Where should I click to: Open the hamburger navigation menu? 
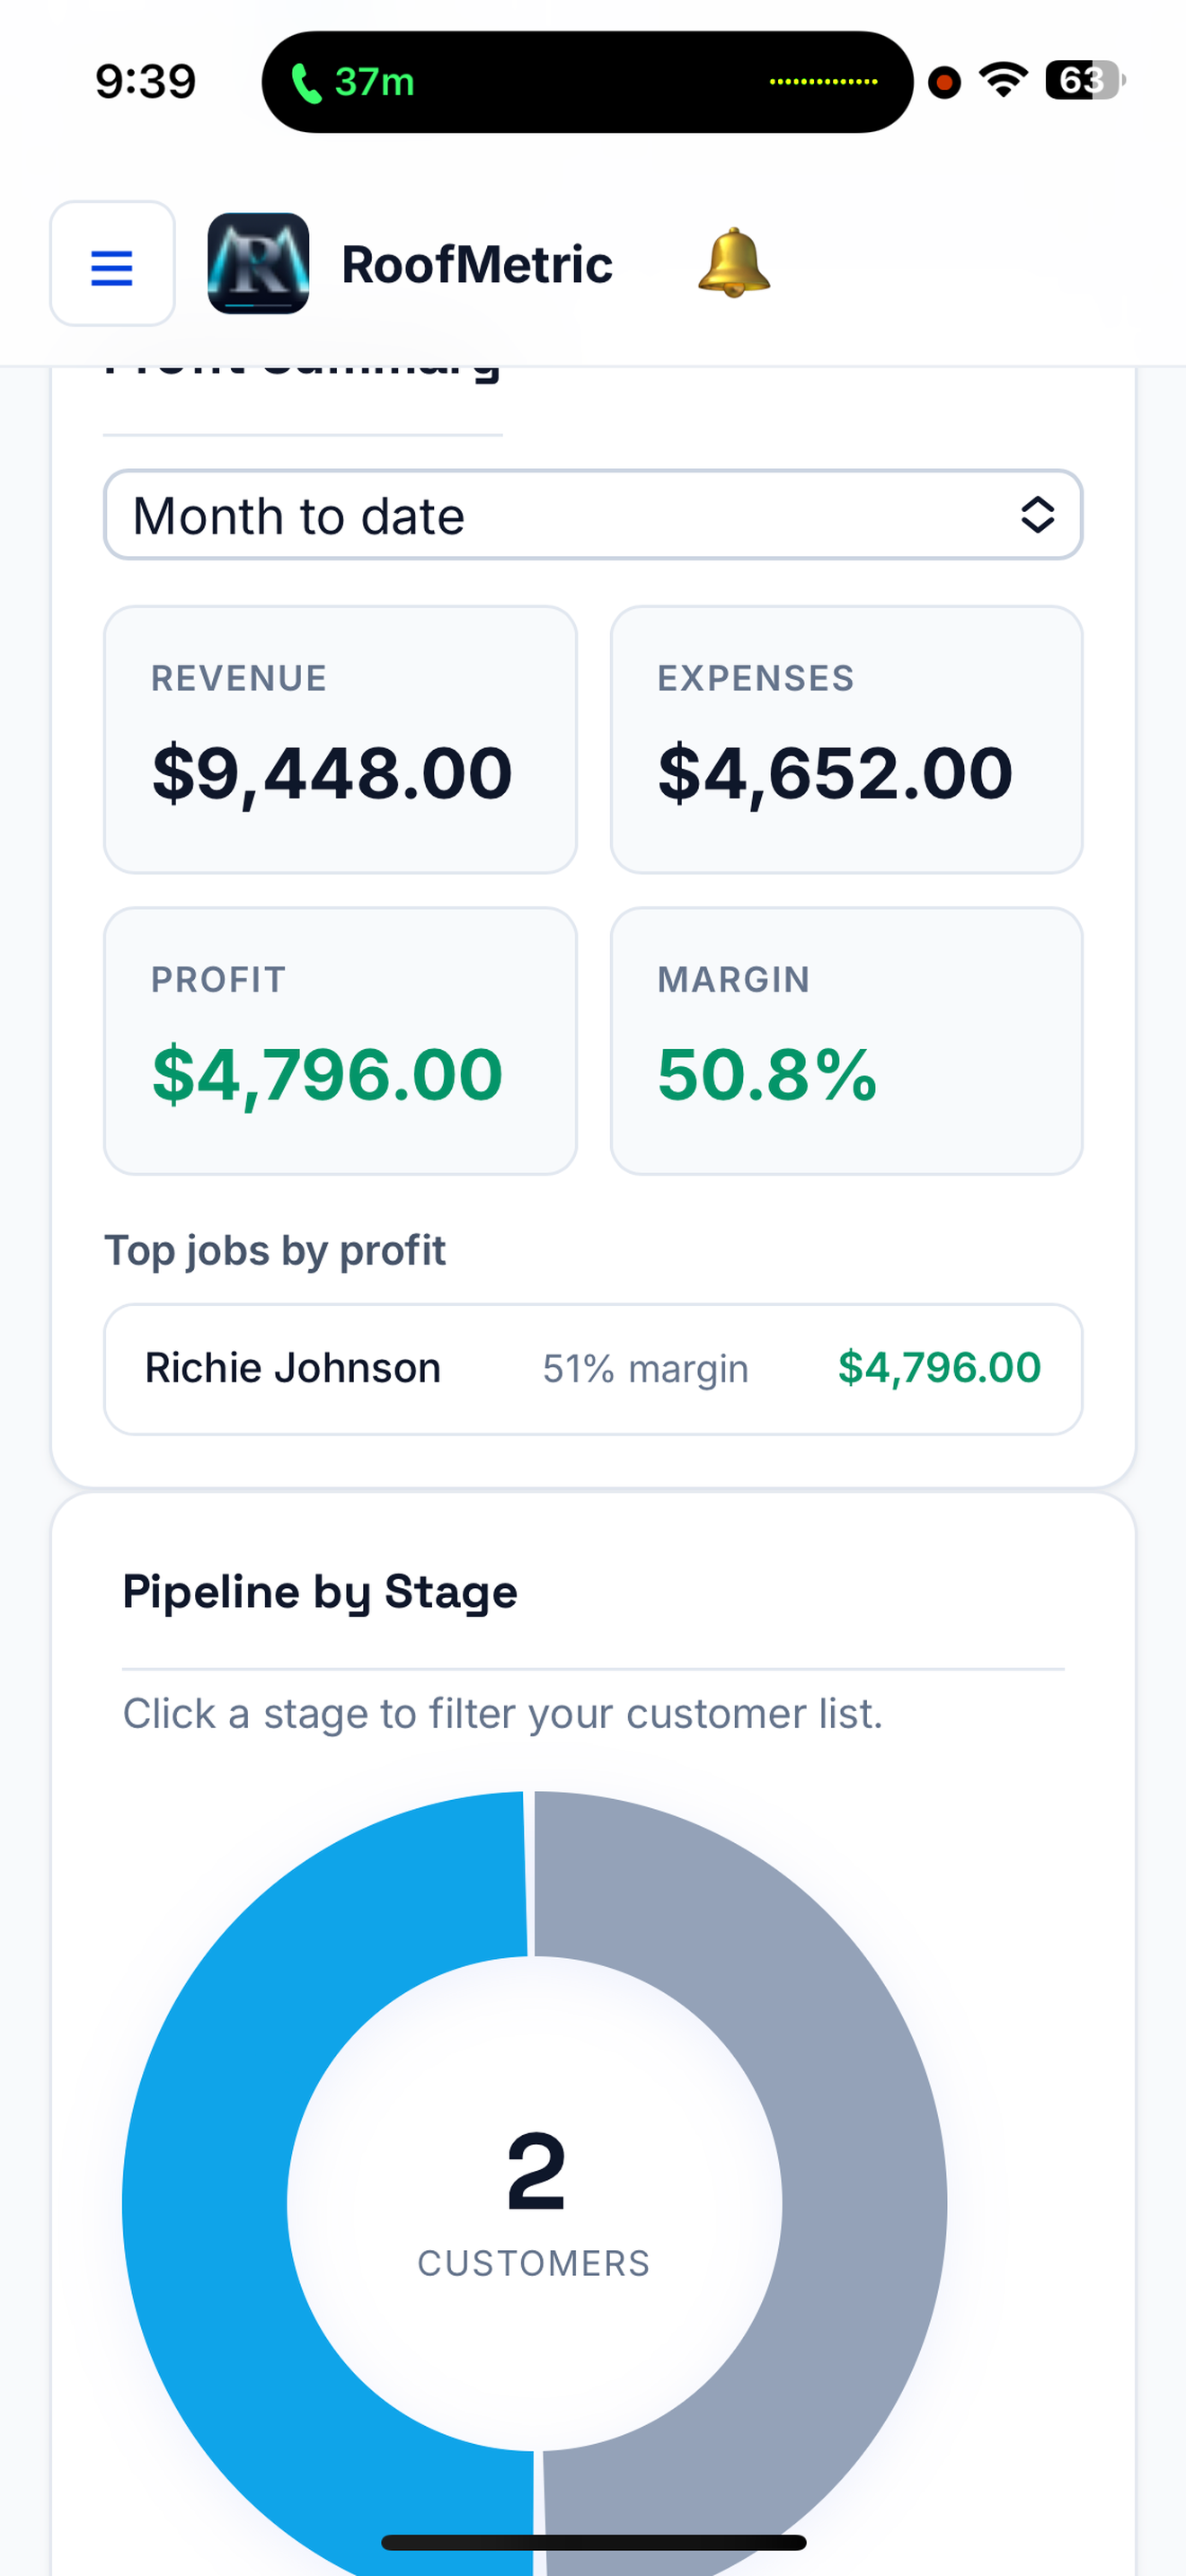pos(112,264)
